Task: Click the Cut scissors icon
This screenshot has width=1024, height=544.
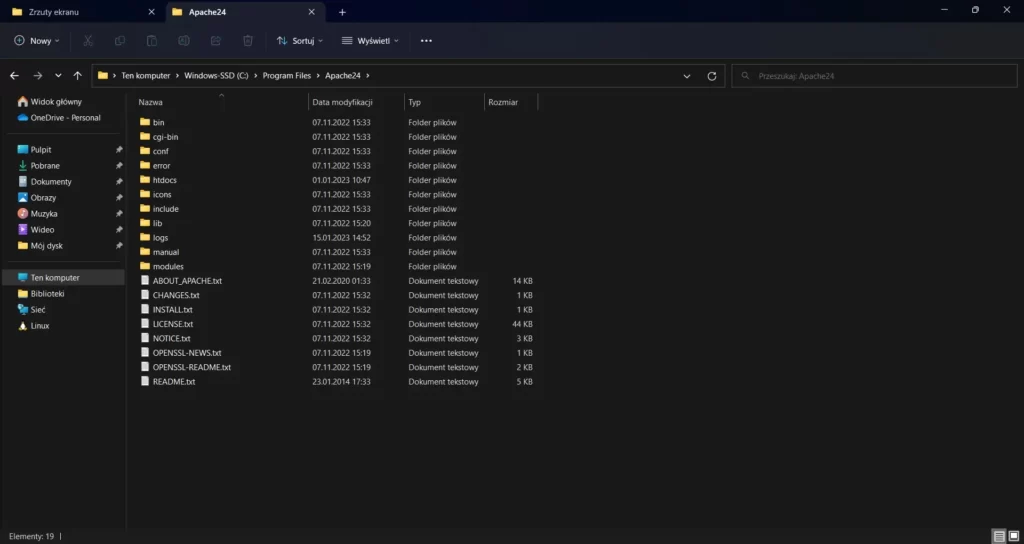Action: [x=88, y=40]
